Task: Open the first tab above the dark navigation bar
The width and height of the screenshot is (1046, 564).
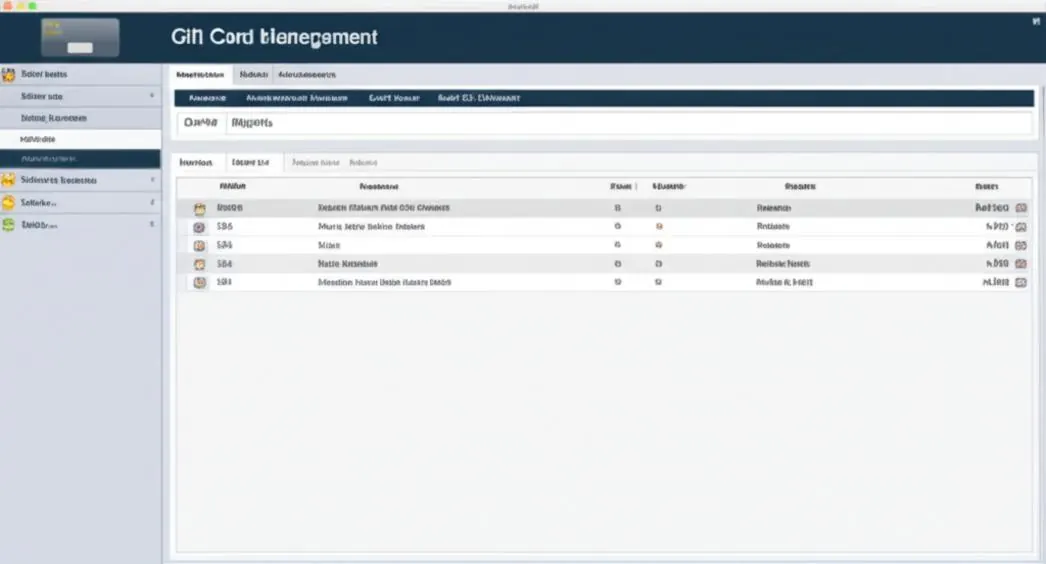Action: [200, 75]
